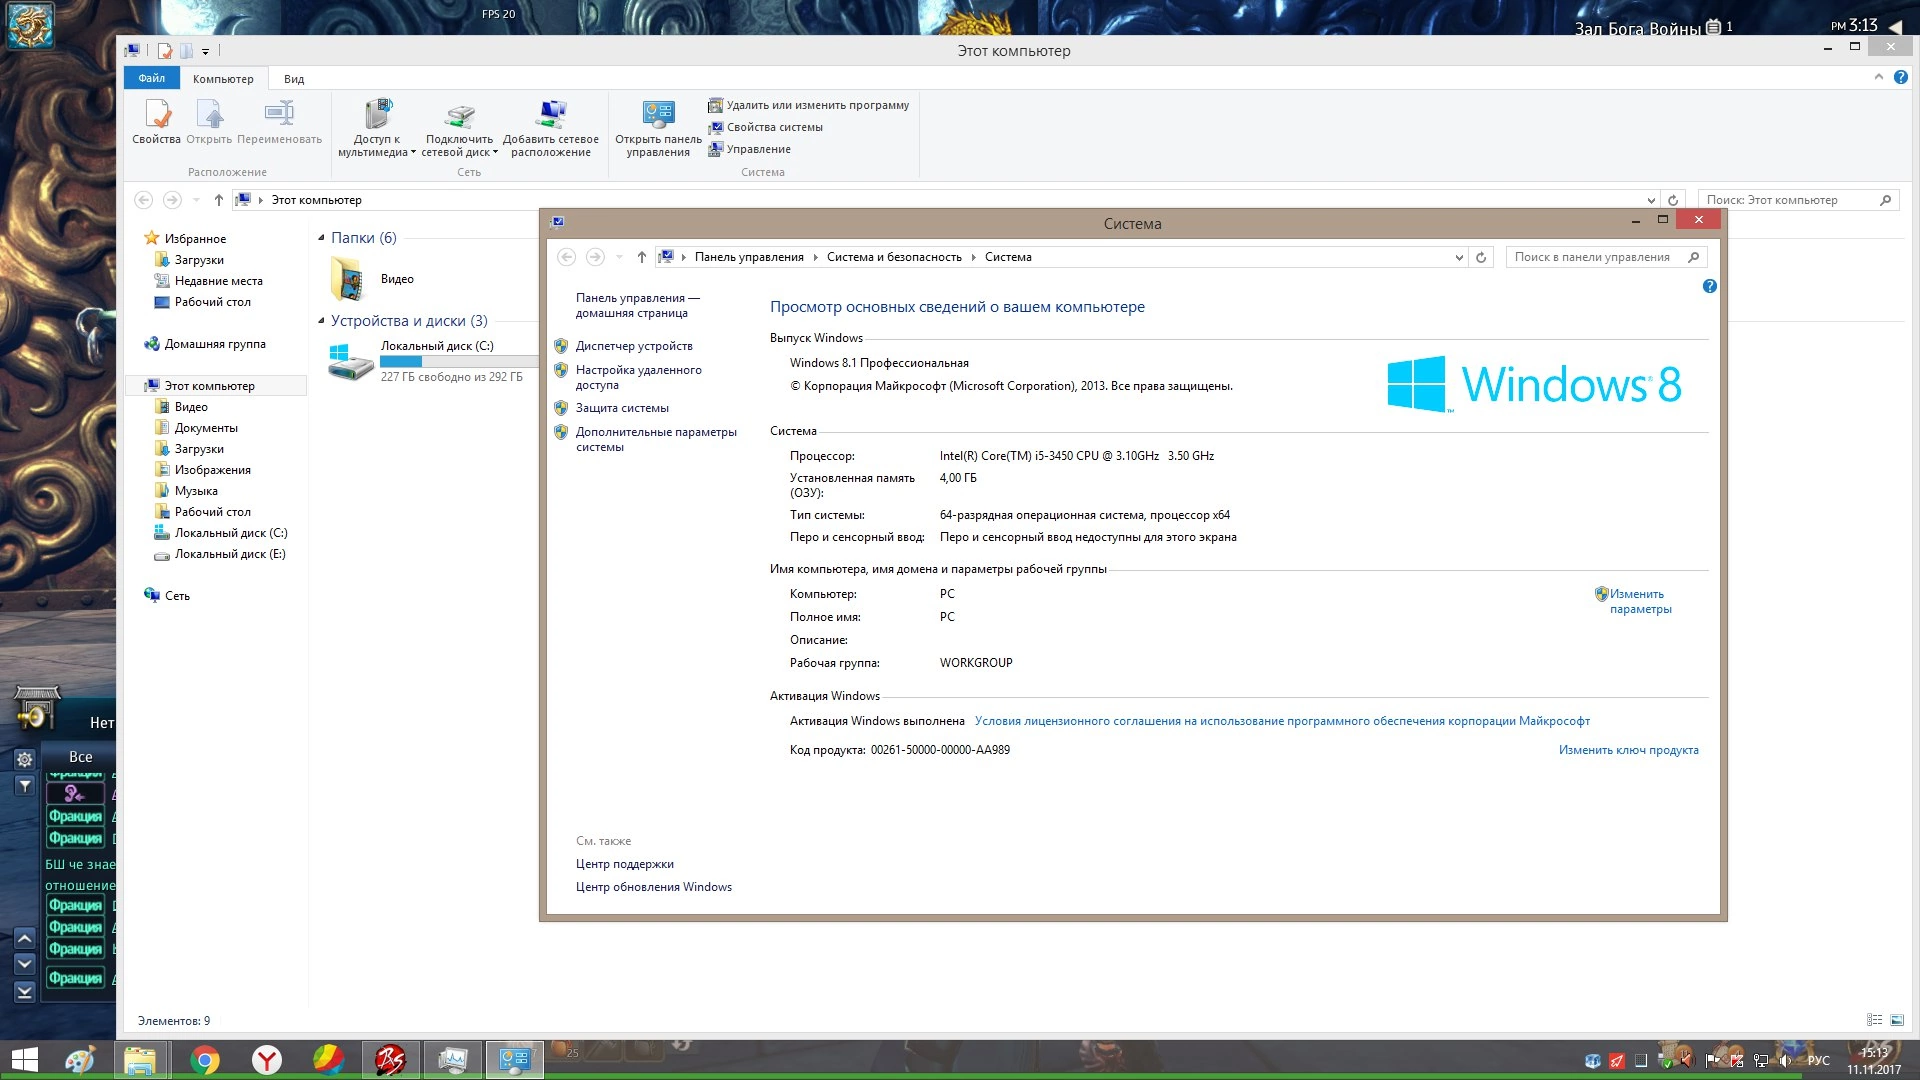Select Изображения in navigation tree
1920x1080 pixels.
pos(212,470)
